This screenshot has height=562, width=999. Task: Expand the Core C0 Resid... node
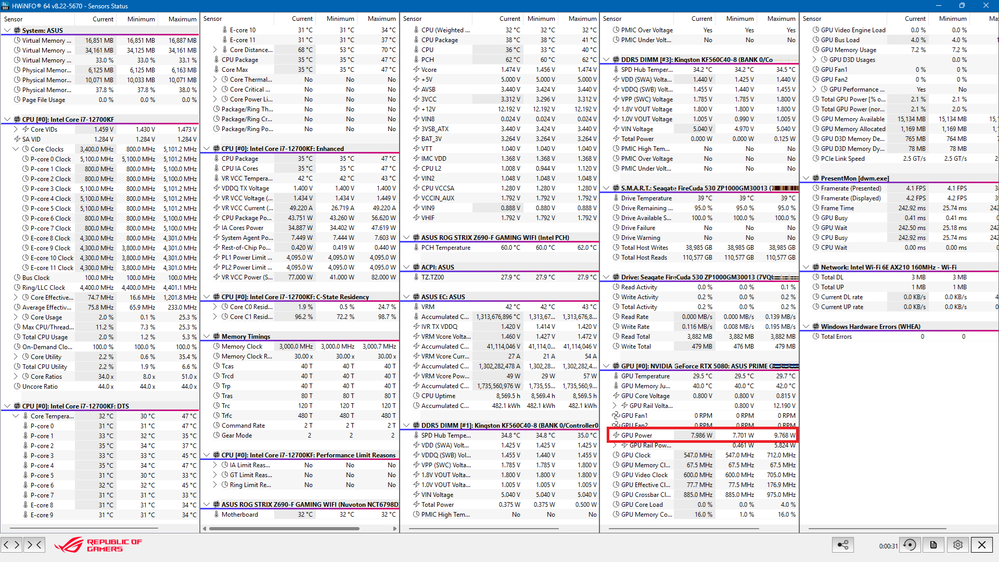tap(215, 306)
